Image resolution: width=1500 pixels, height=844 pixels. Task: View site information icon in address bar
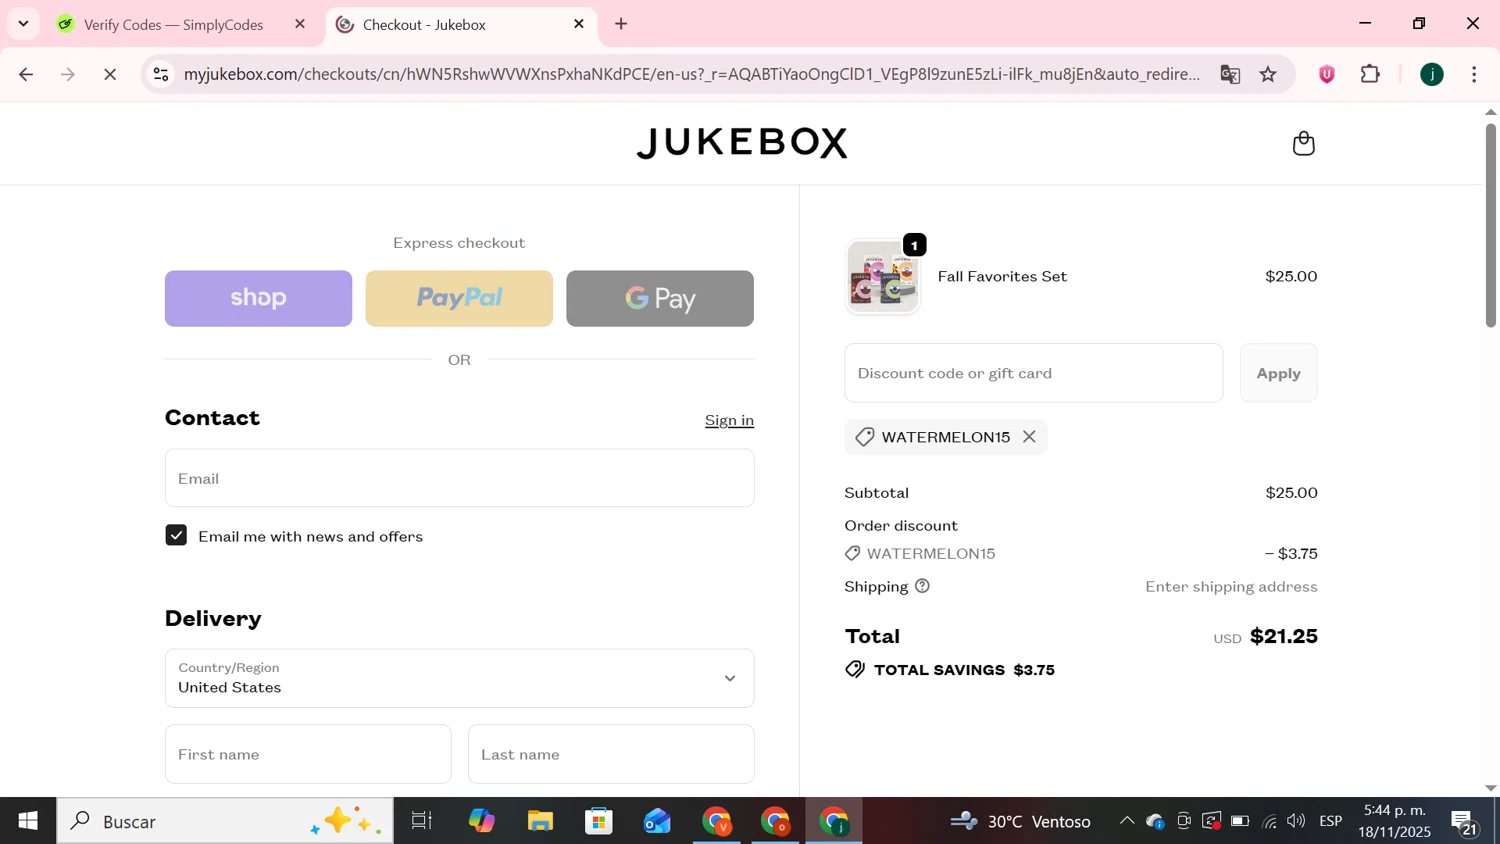pos(161,74)
